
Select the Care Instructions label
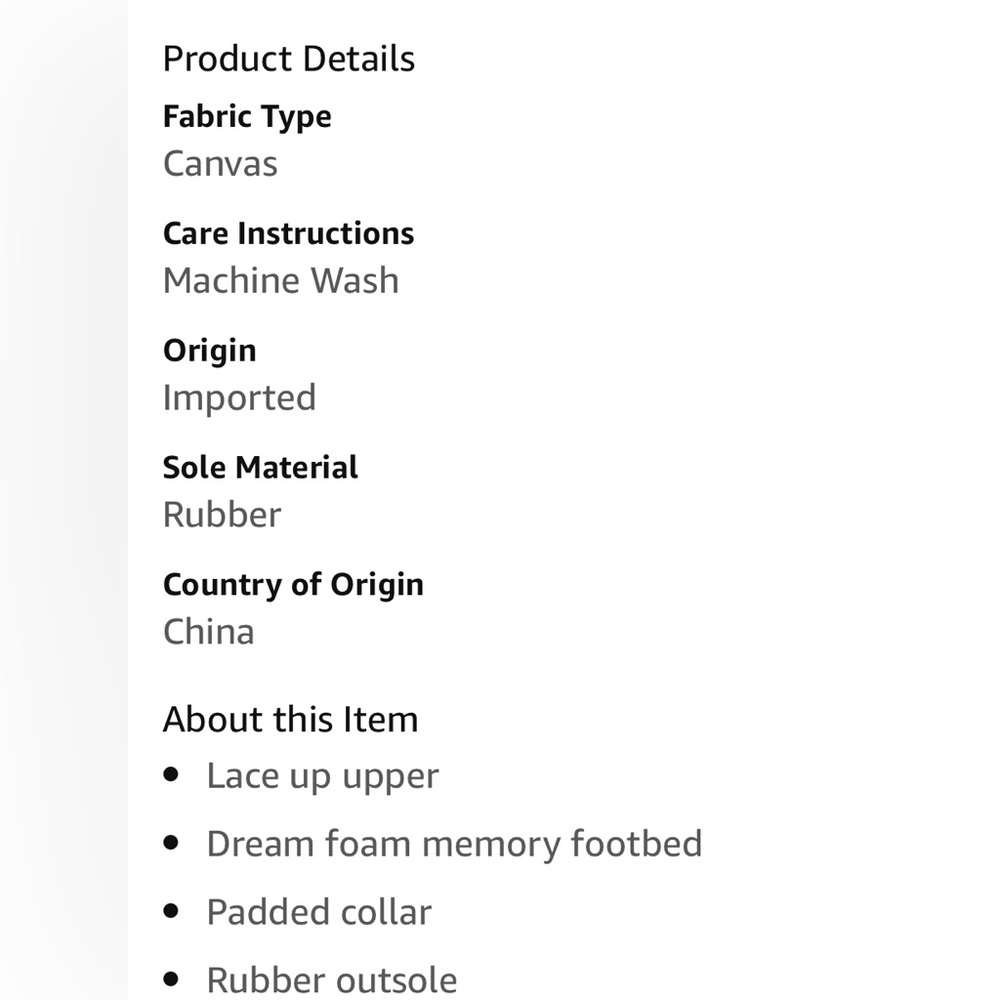coord(288,234)
